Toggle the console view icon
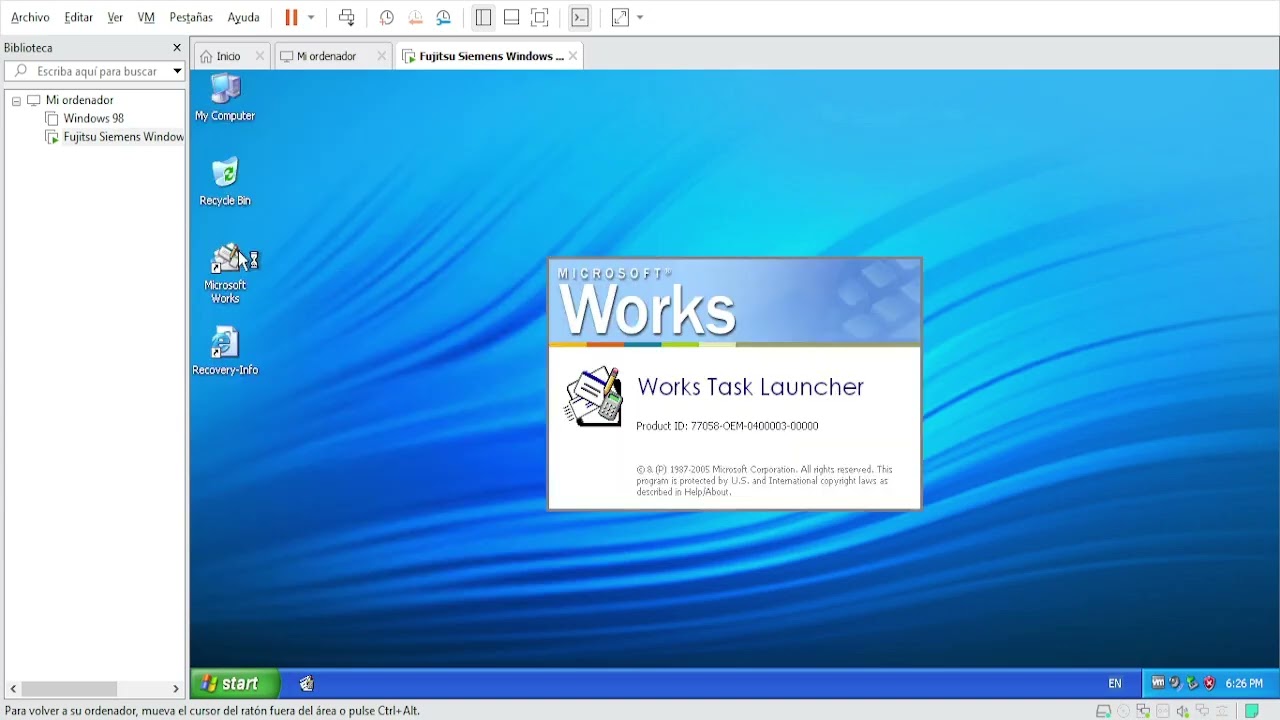Screen dimensions: 1280x720 point(580,17)
